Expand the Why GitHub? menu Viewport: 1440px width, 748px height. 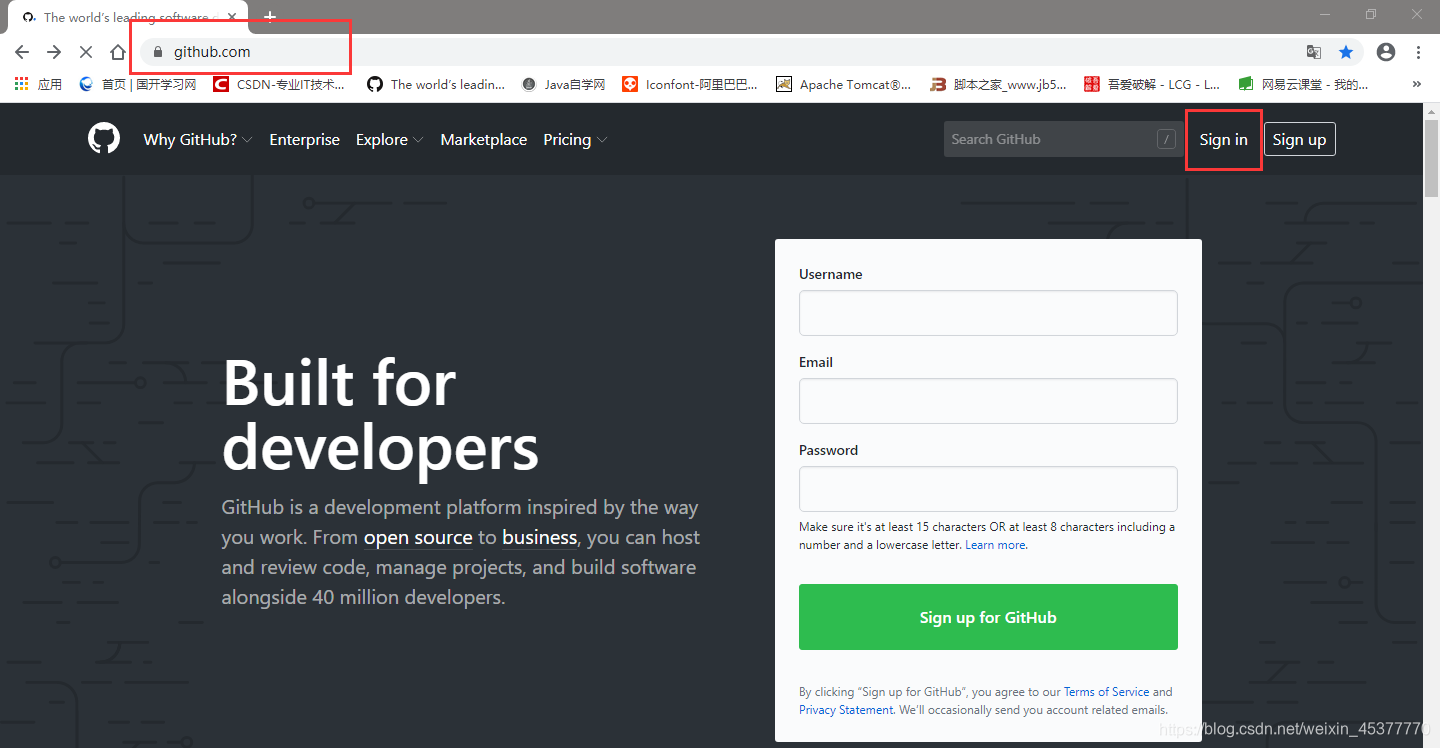pos(197,140)
